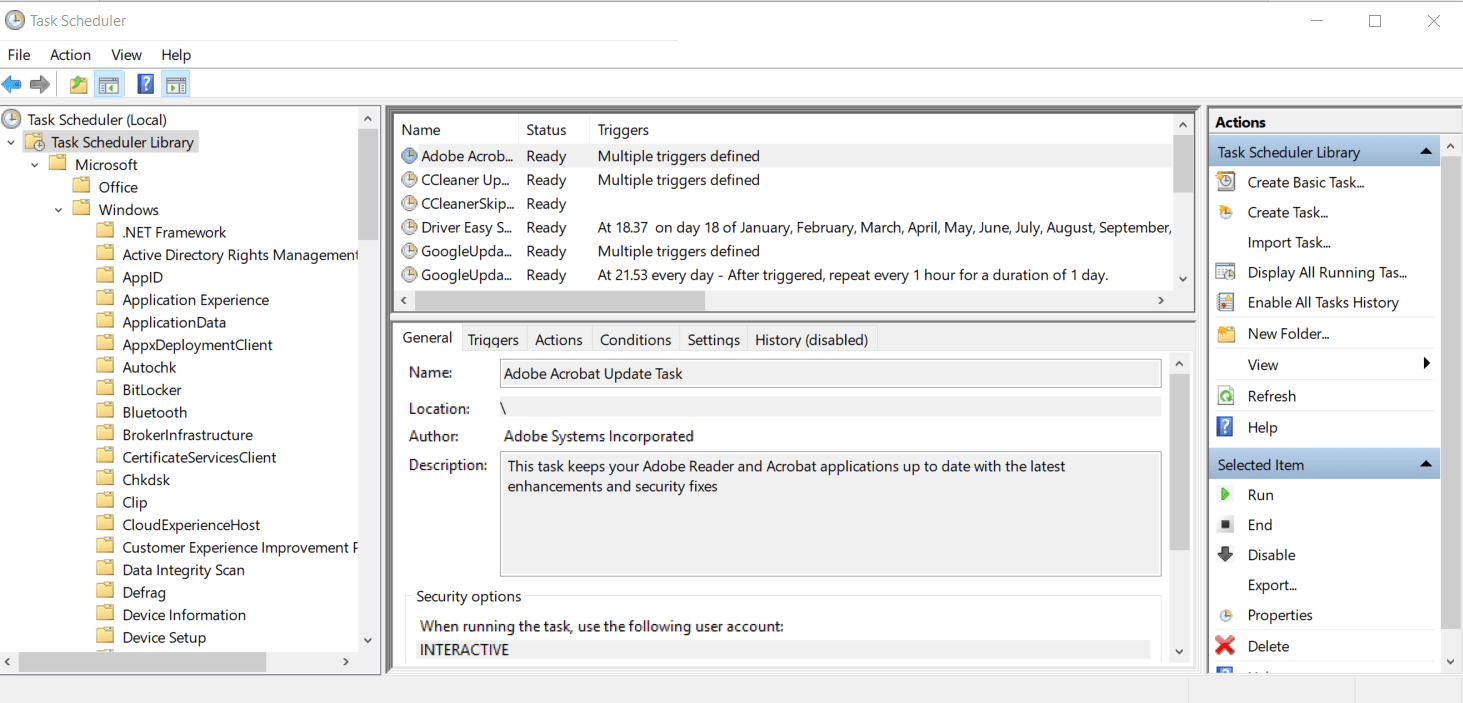
Task: Click the blue Help toolbar icon
Action: (x=146, y=85)
